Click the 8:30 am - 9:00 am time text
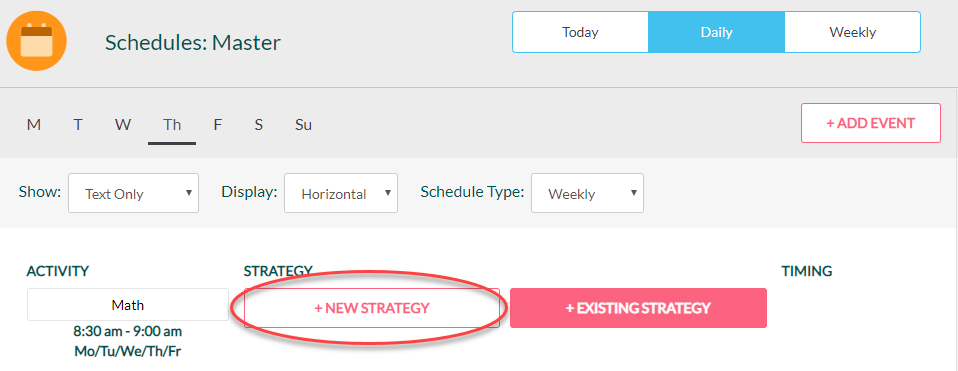The image size is (958, 371). tap(128, 332)
